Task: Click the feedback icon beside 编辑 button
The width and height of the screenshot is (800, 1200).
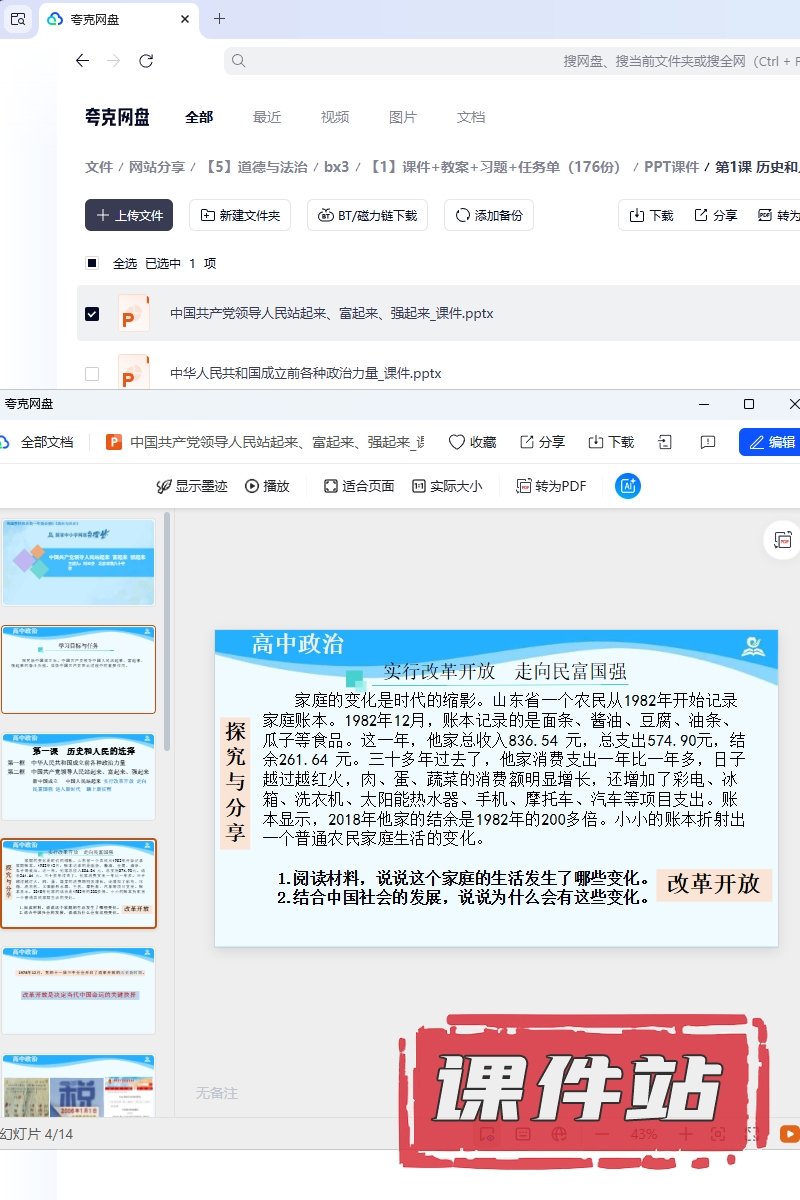Action: (708, 442)
